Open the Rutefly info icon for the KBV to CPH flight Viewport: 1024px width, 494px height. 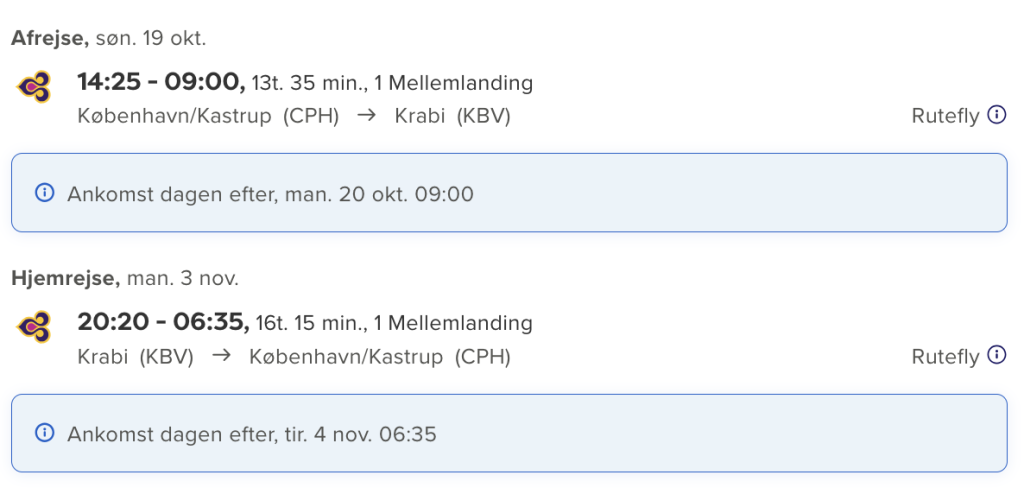pyautogui.click(x=997, y=355)
